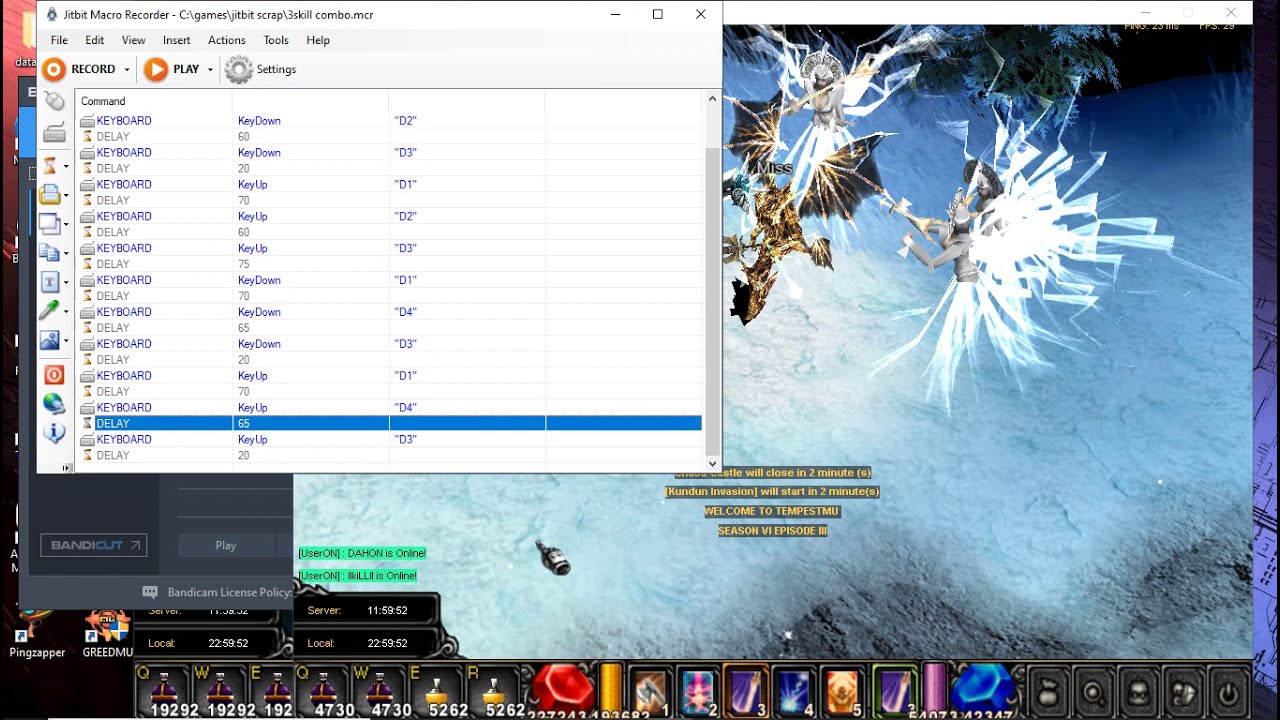1280x720 pixels.
Task: Click the command list scrollbar up arrow
Action: coord(713,98)
